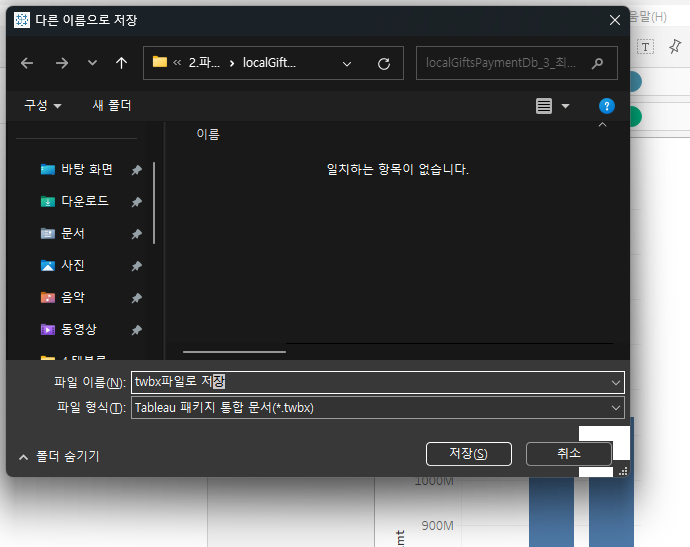
Task: Click the scroll-up caret above list
Action: (602, 125)
